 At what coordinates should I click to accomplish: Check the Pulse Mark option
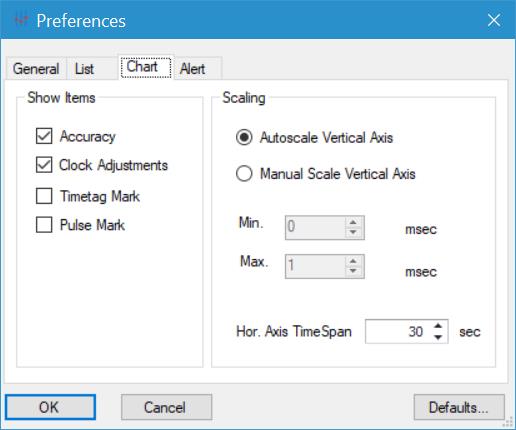44,225
